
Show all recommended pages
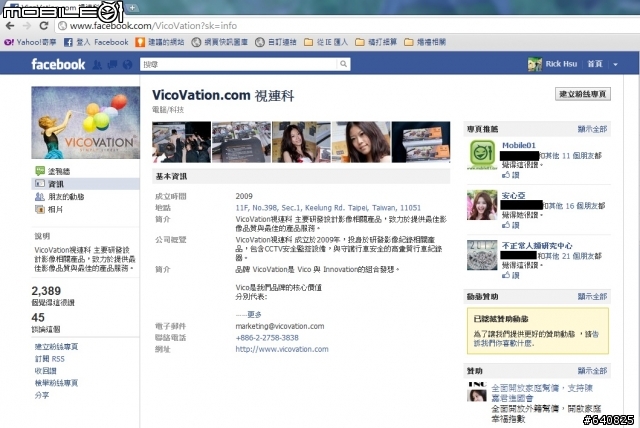tap(592, 129)
